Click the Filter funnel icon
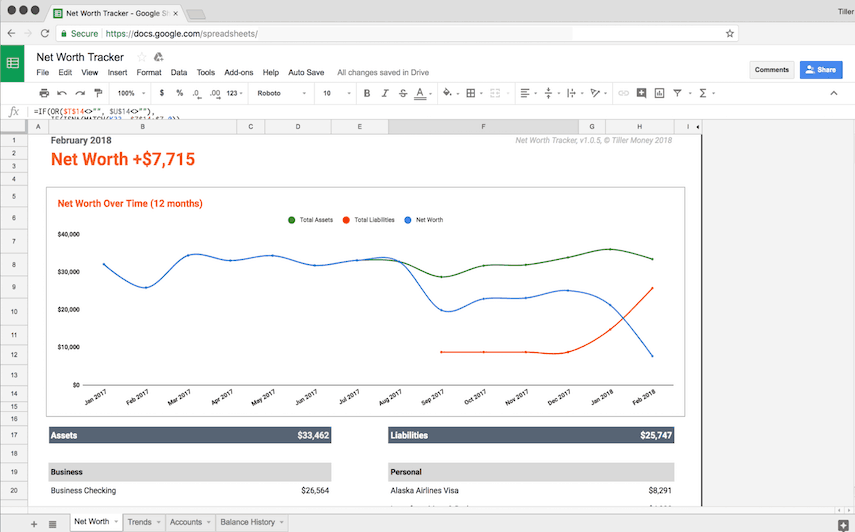 (677, 93)
